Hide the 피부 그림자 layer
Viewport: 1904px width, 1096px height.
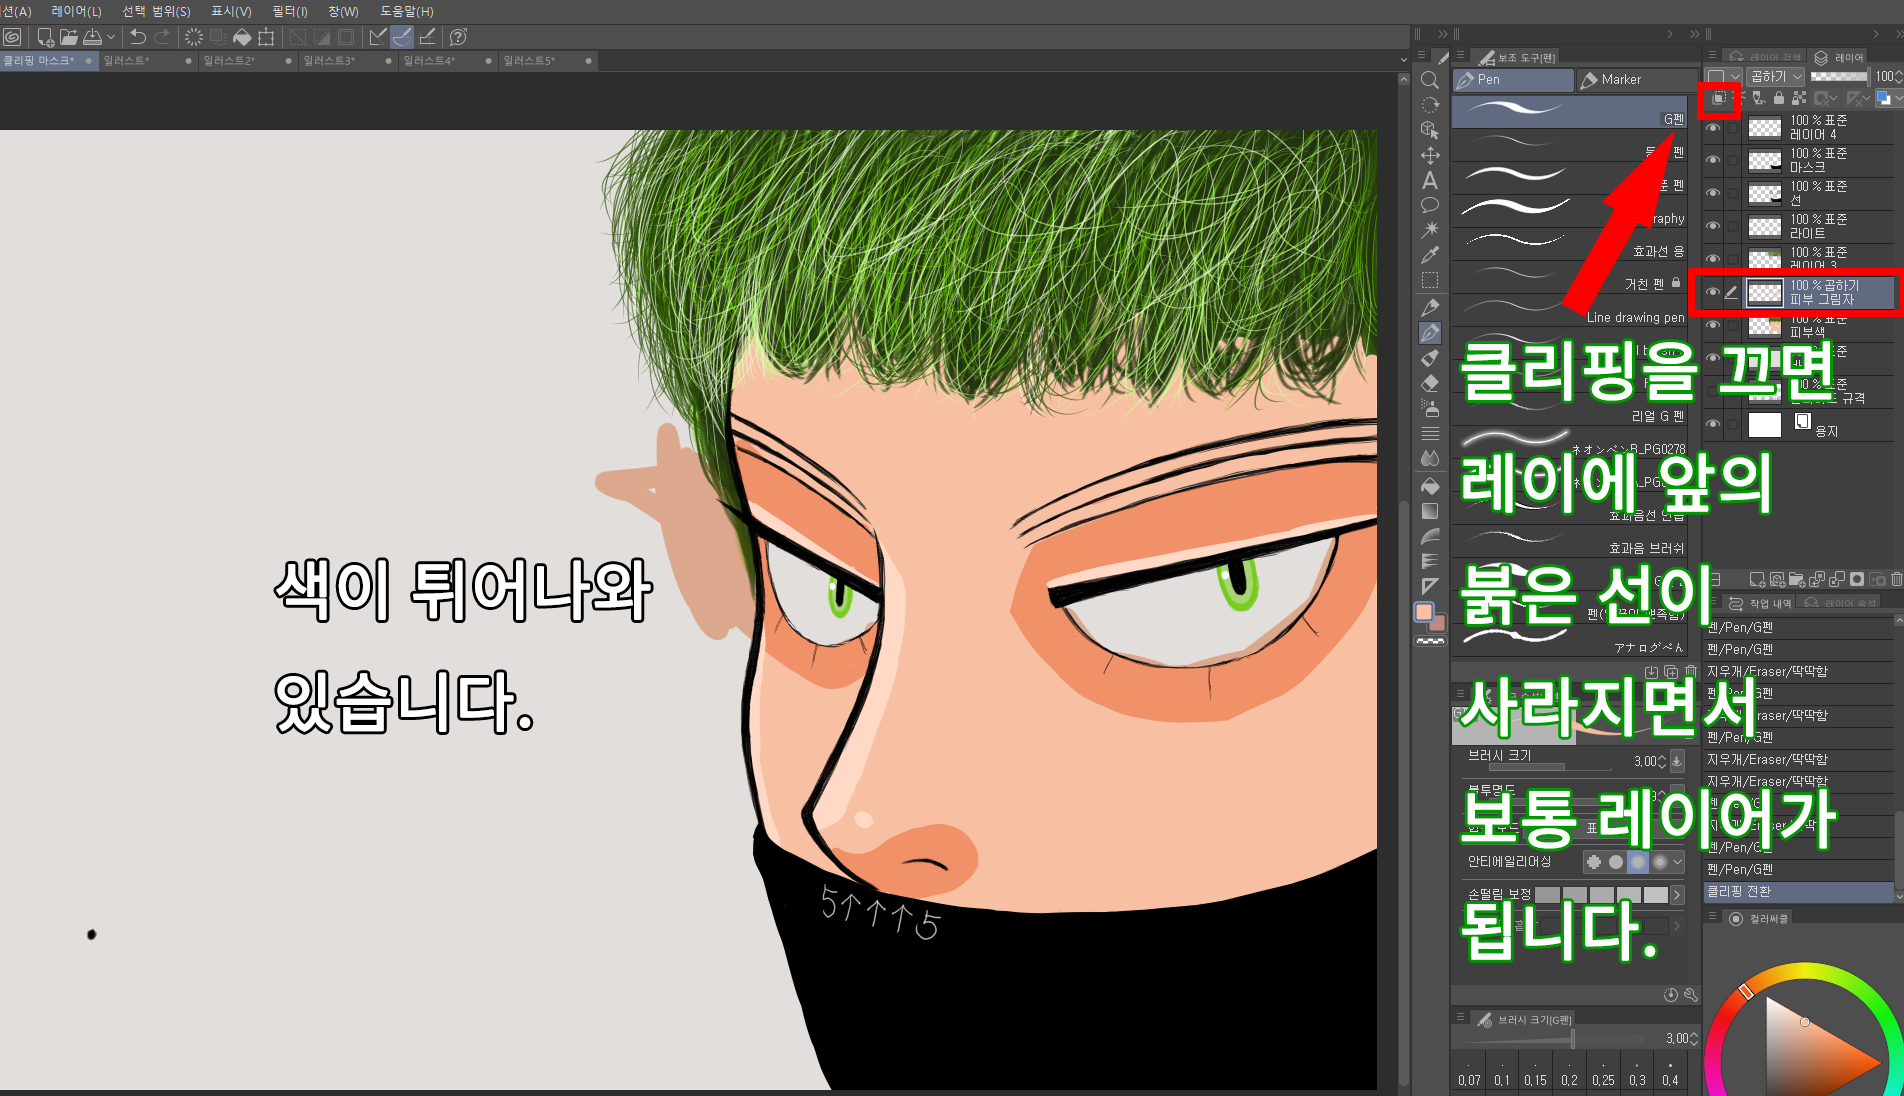pyautogui.click(x=1713, y=292)
